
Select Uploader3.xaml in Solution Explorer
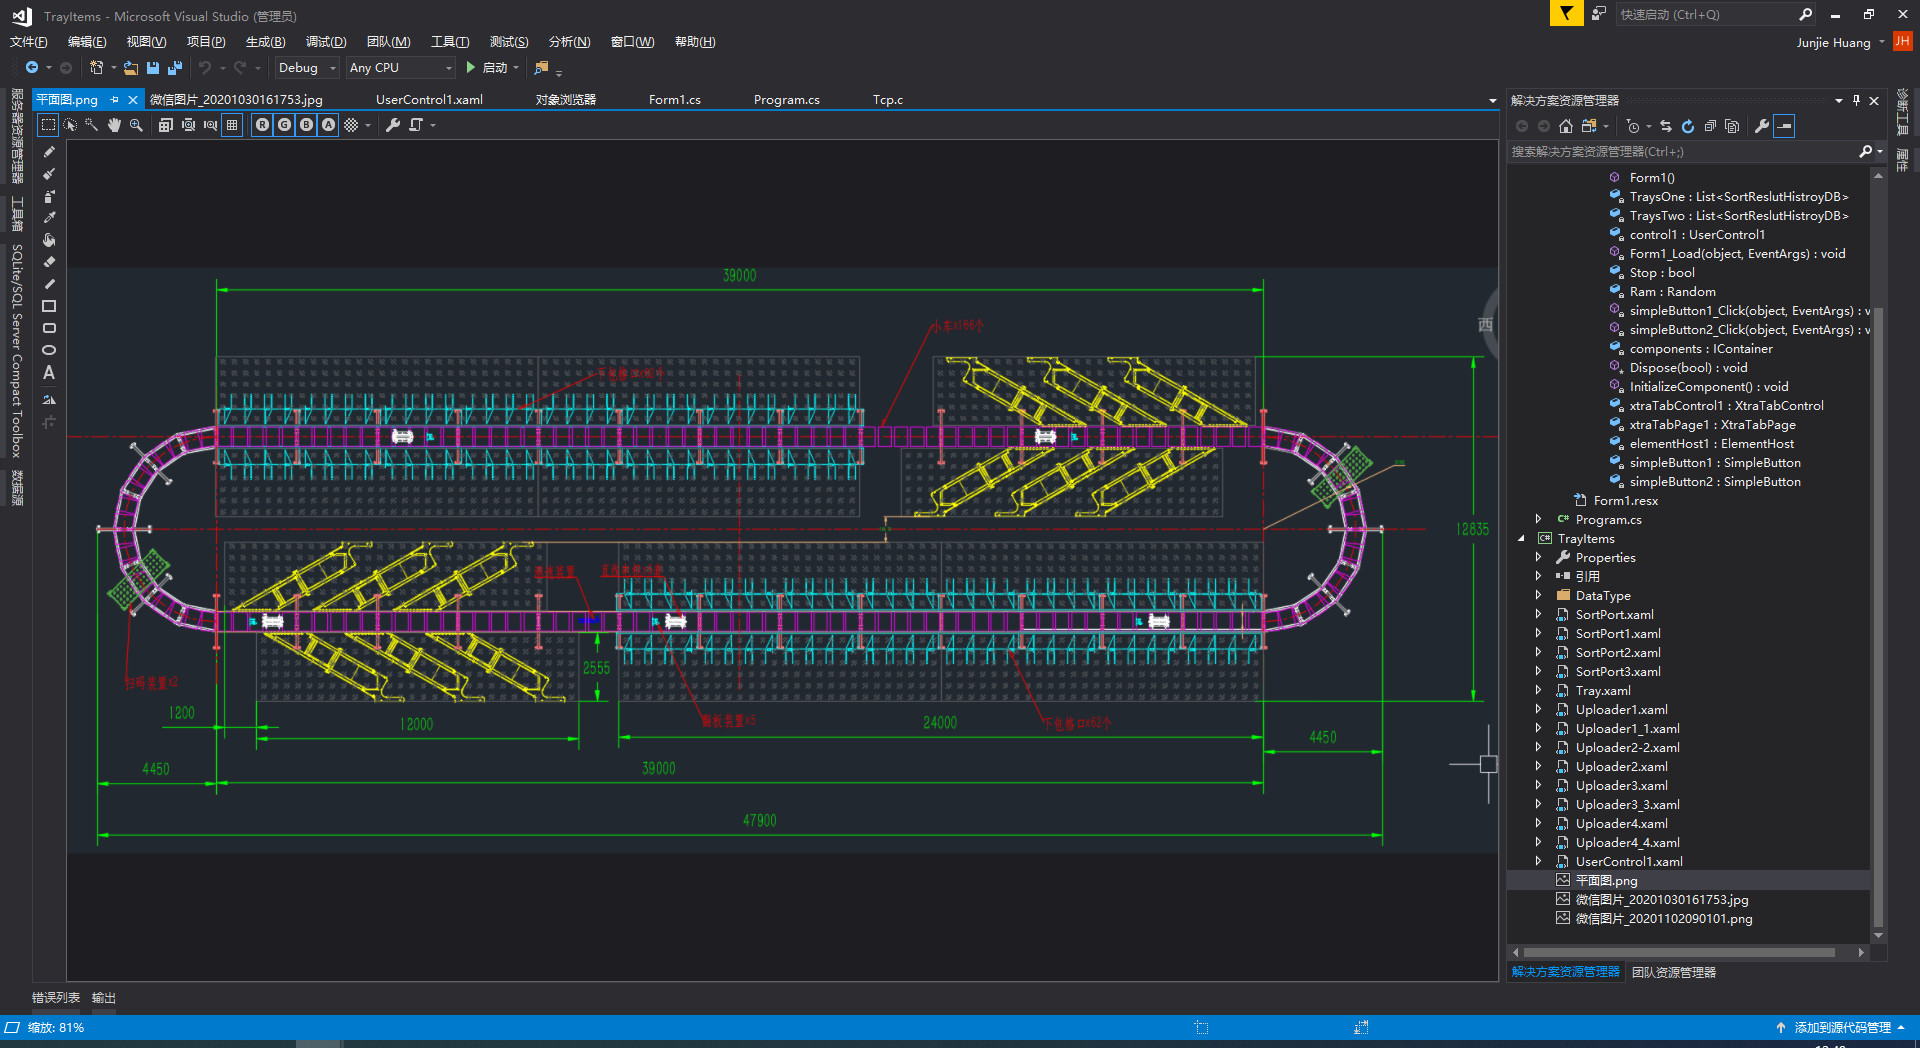tap(1621, 786)
